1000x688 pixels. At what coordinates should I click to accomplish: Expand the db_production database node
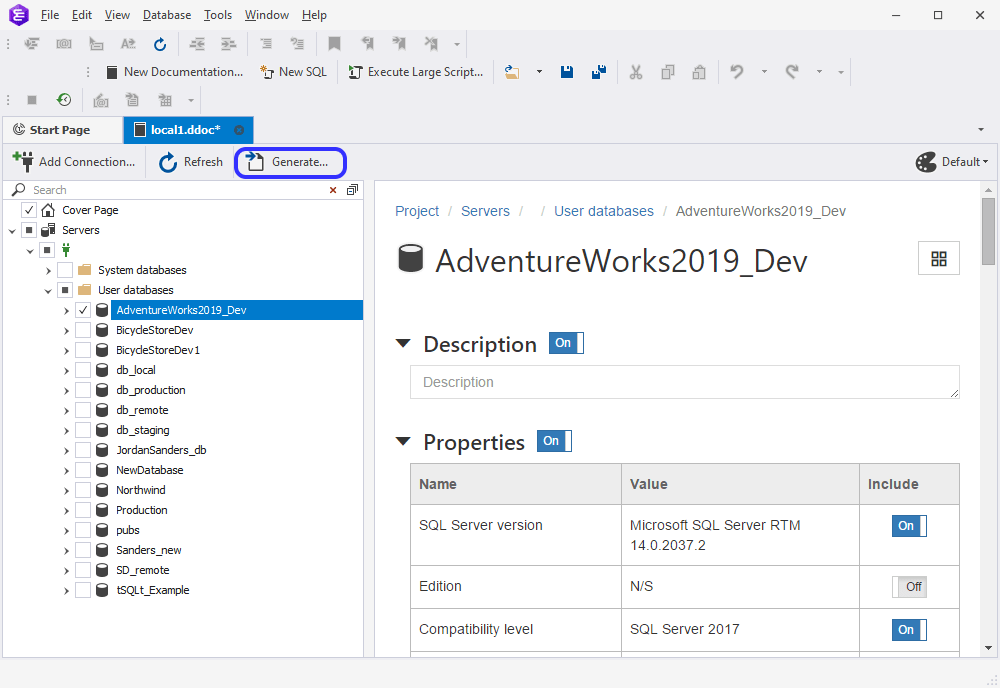point(66,391)
